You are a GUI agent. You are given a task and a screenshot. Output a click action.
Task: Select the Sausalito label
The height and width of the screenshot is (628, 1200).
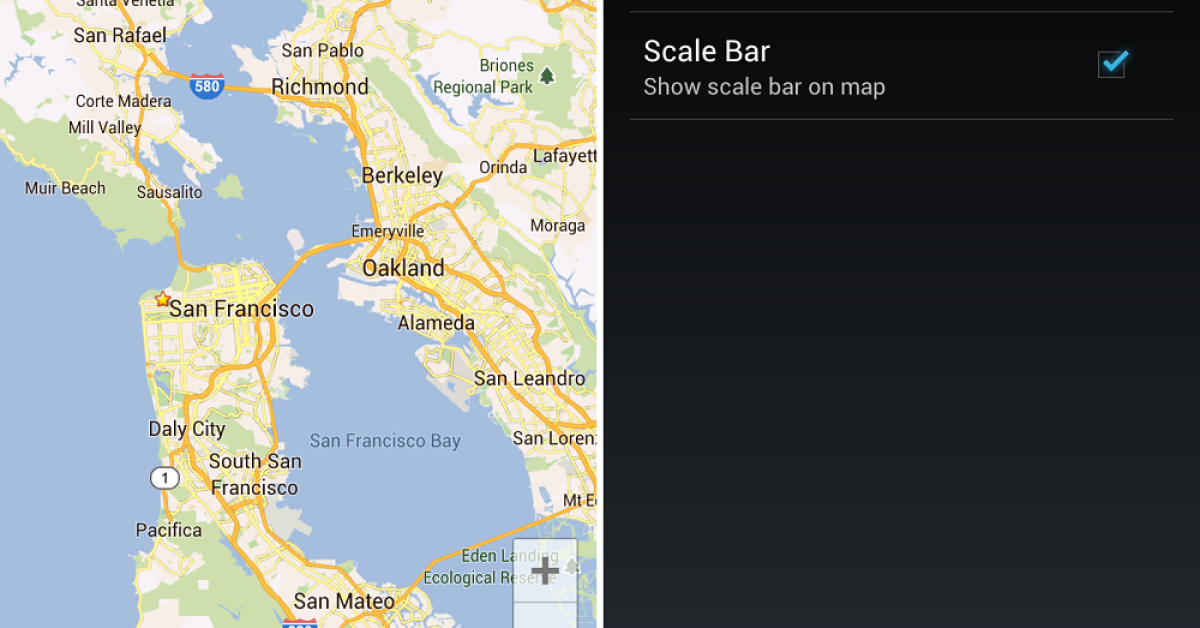pyautogui.click(x=169, y=192)
